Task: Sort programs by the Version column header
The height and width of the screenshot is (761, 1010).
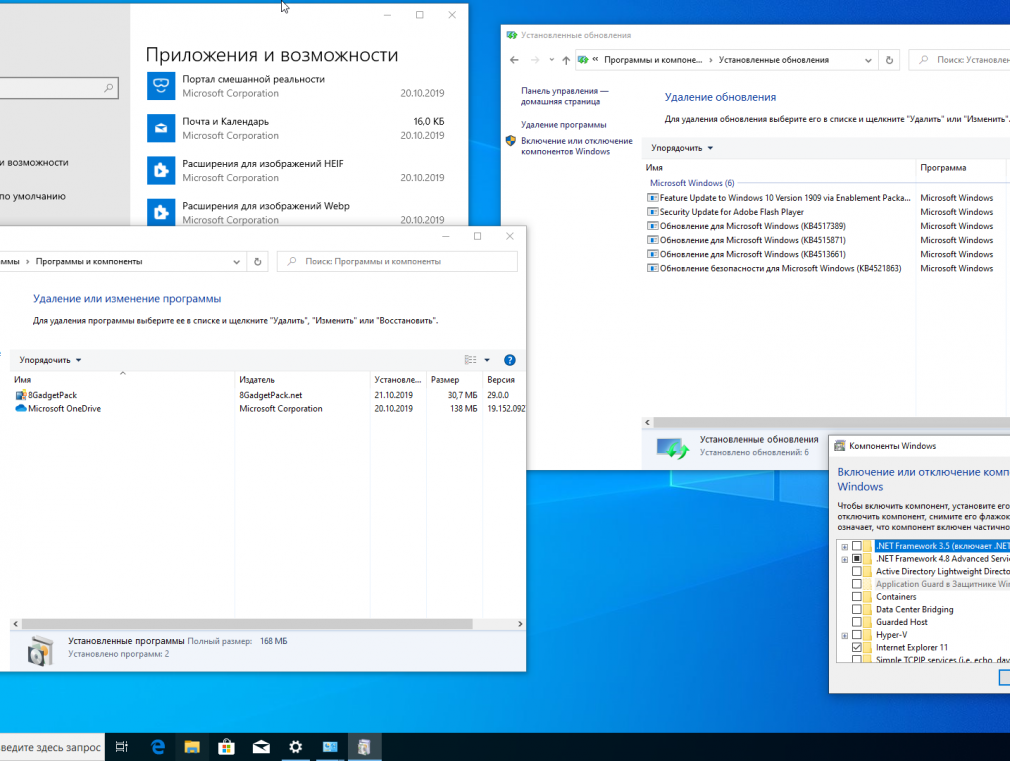Action: (504, 380)
